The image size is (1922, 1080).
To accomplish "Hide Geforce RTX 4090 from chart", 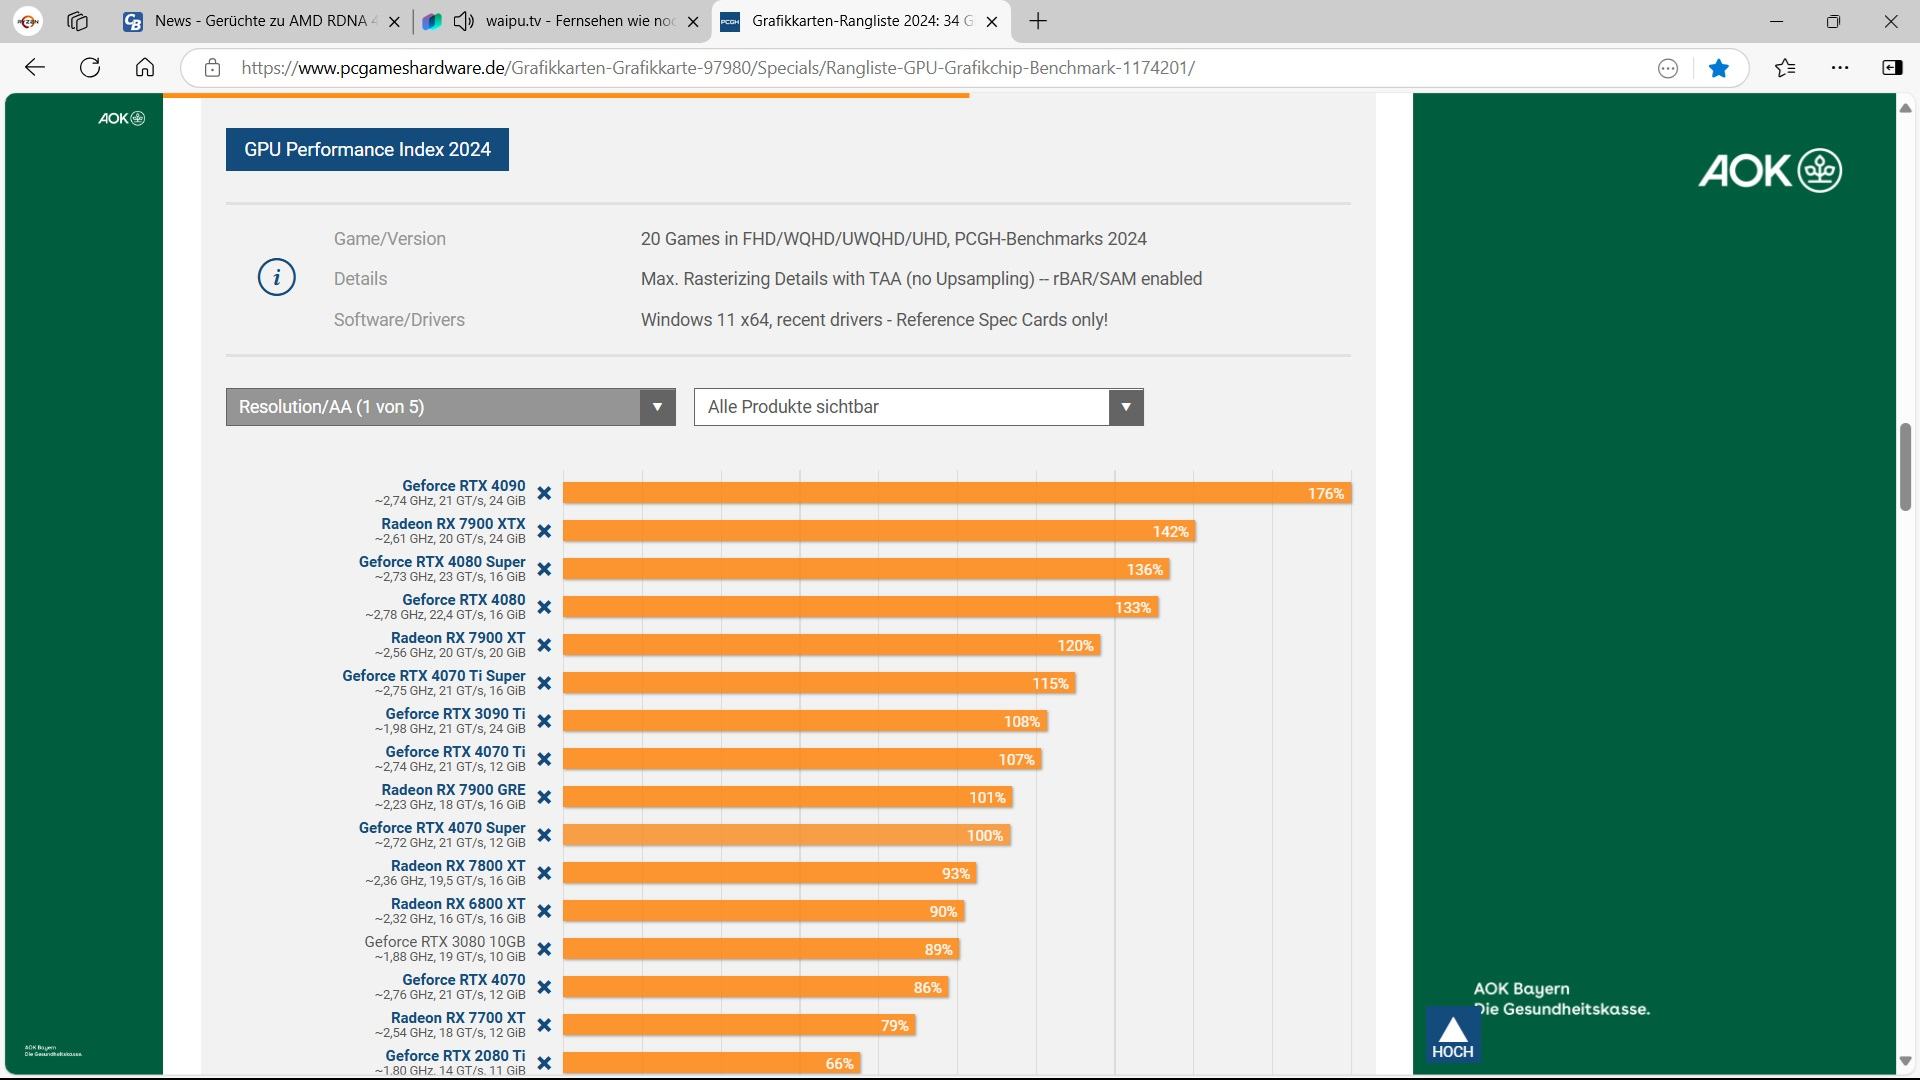I will (x=544, y=494).
